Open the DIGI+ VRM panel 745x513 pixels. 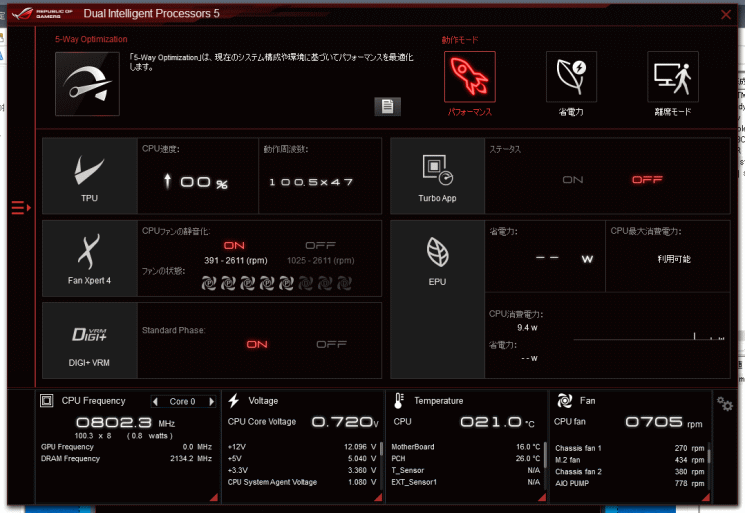[90, 341]
